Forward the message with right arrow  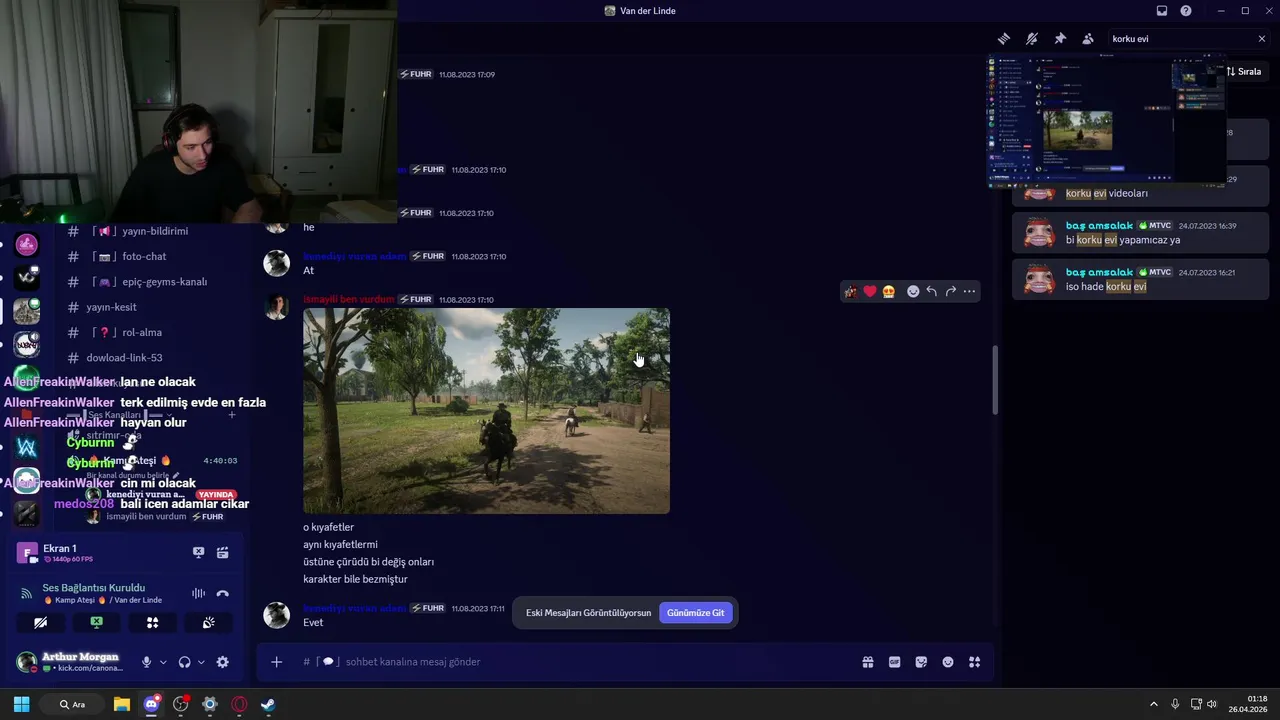[x=951, y=291]
